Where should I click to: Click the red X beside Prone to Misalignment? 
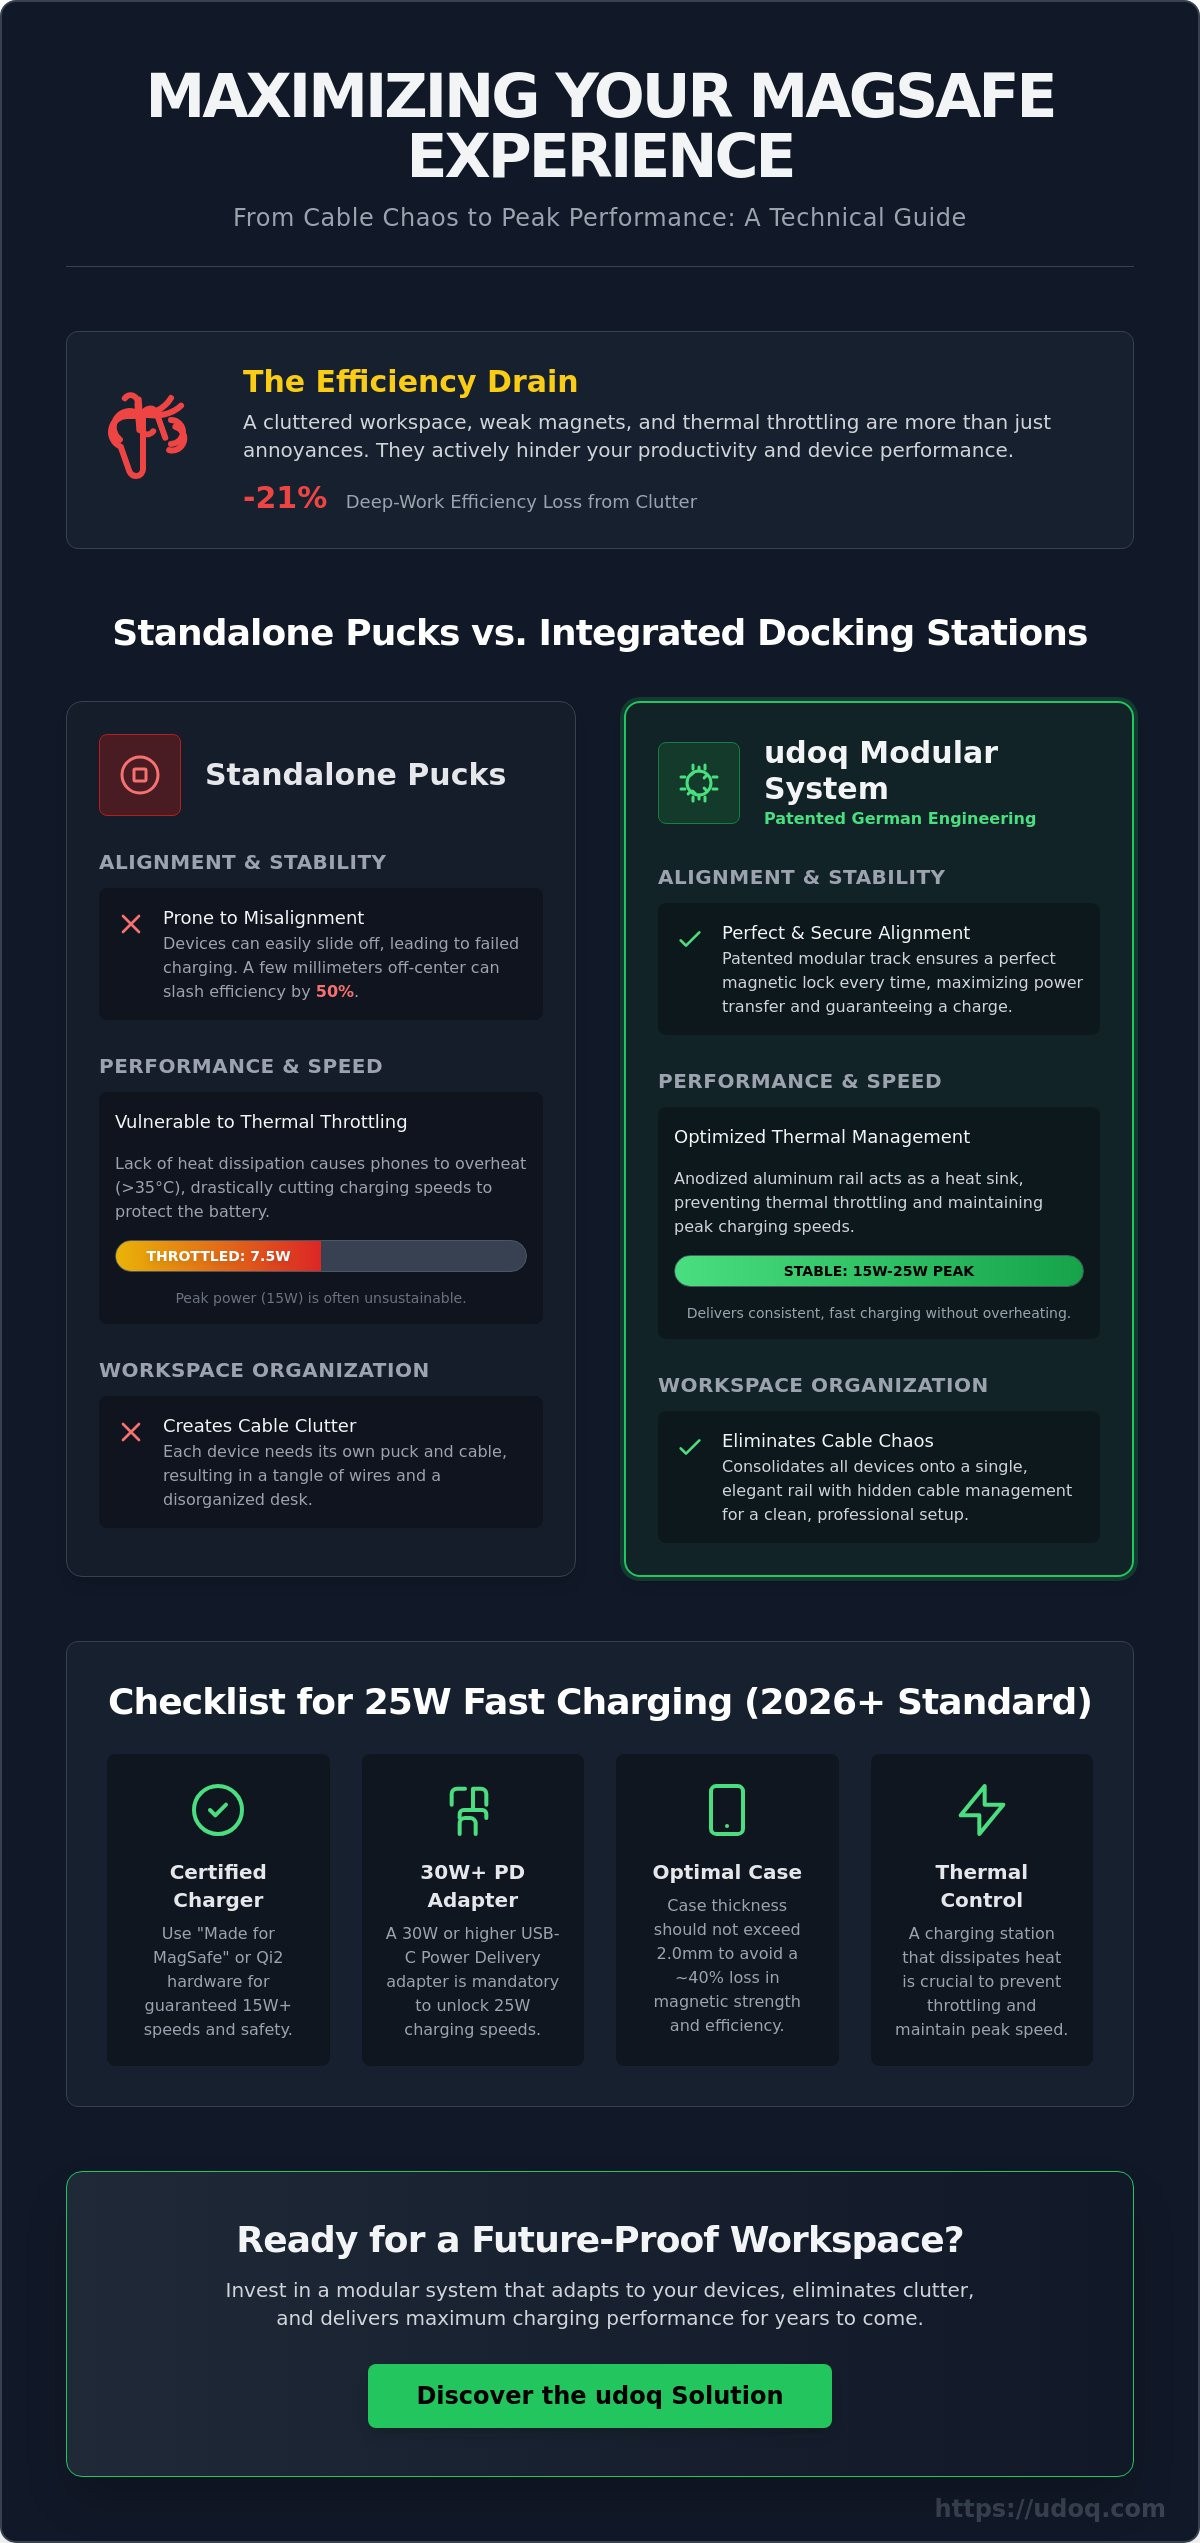click(x=131, y=924)
